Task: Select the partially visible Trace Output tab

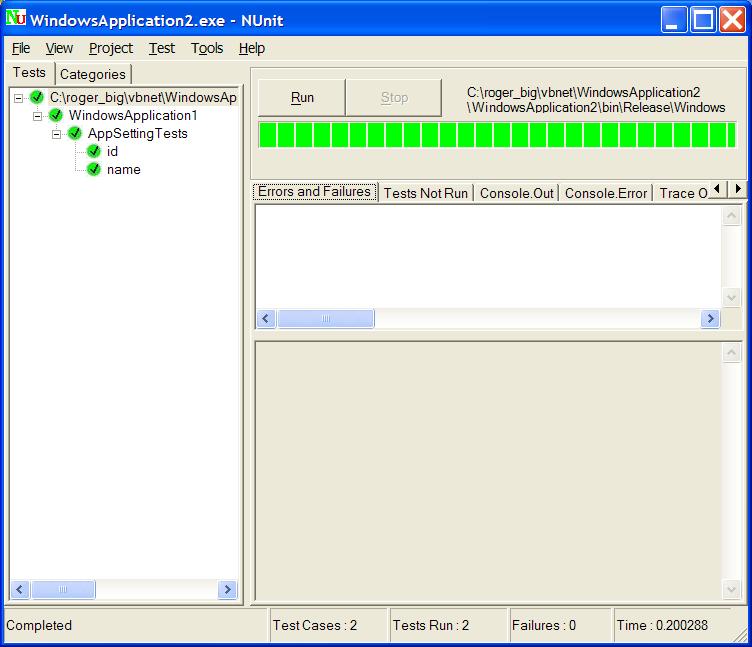Action: click(x=682, y=193)
